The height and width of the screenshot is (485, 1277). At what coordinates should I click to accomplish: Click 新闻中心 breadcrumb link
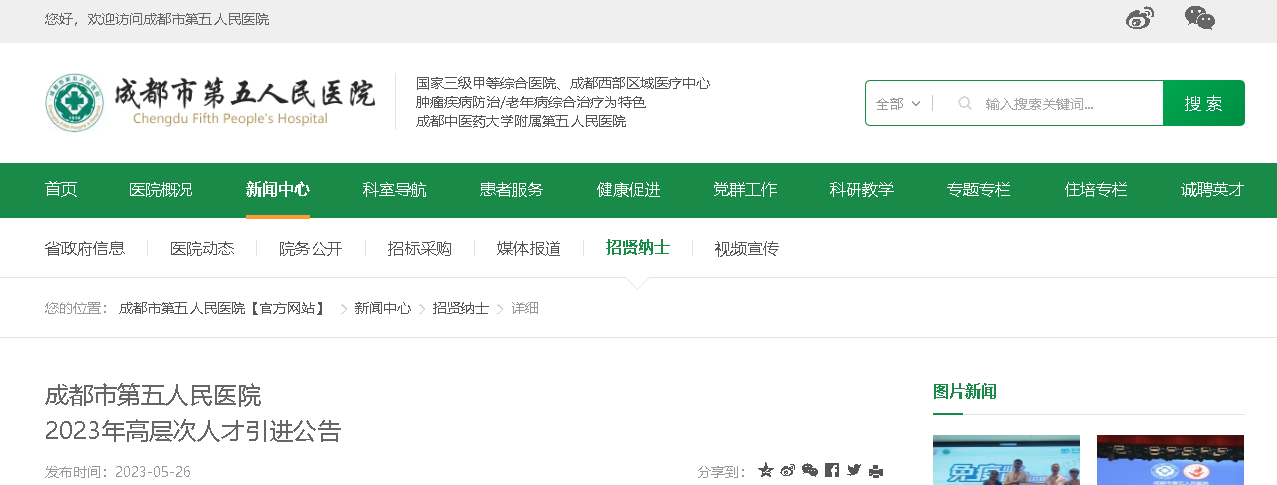point(382,308)
